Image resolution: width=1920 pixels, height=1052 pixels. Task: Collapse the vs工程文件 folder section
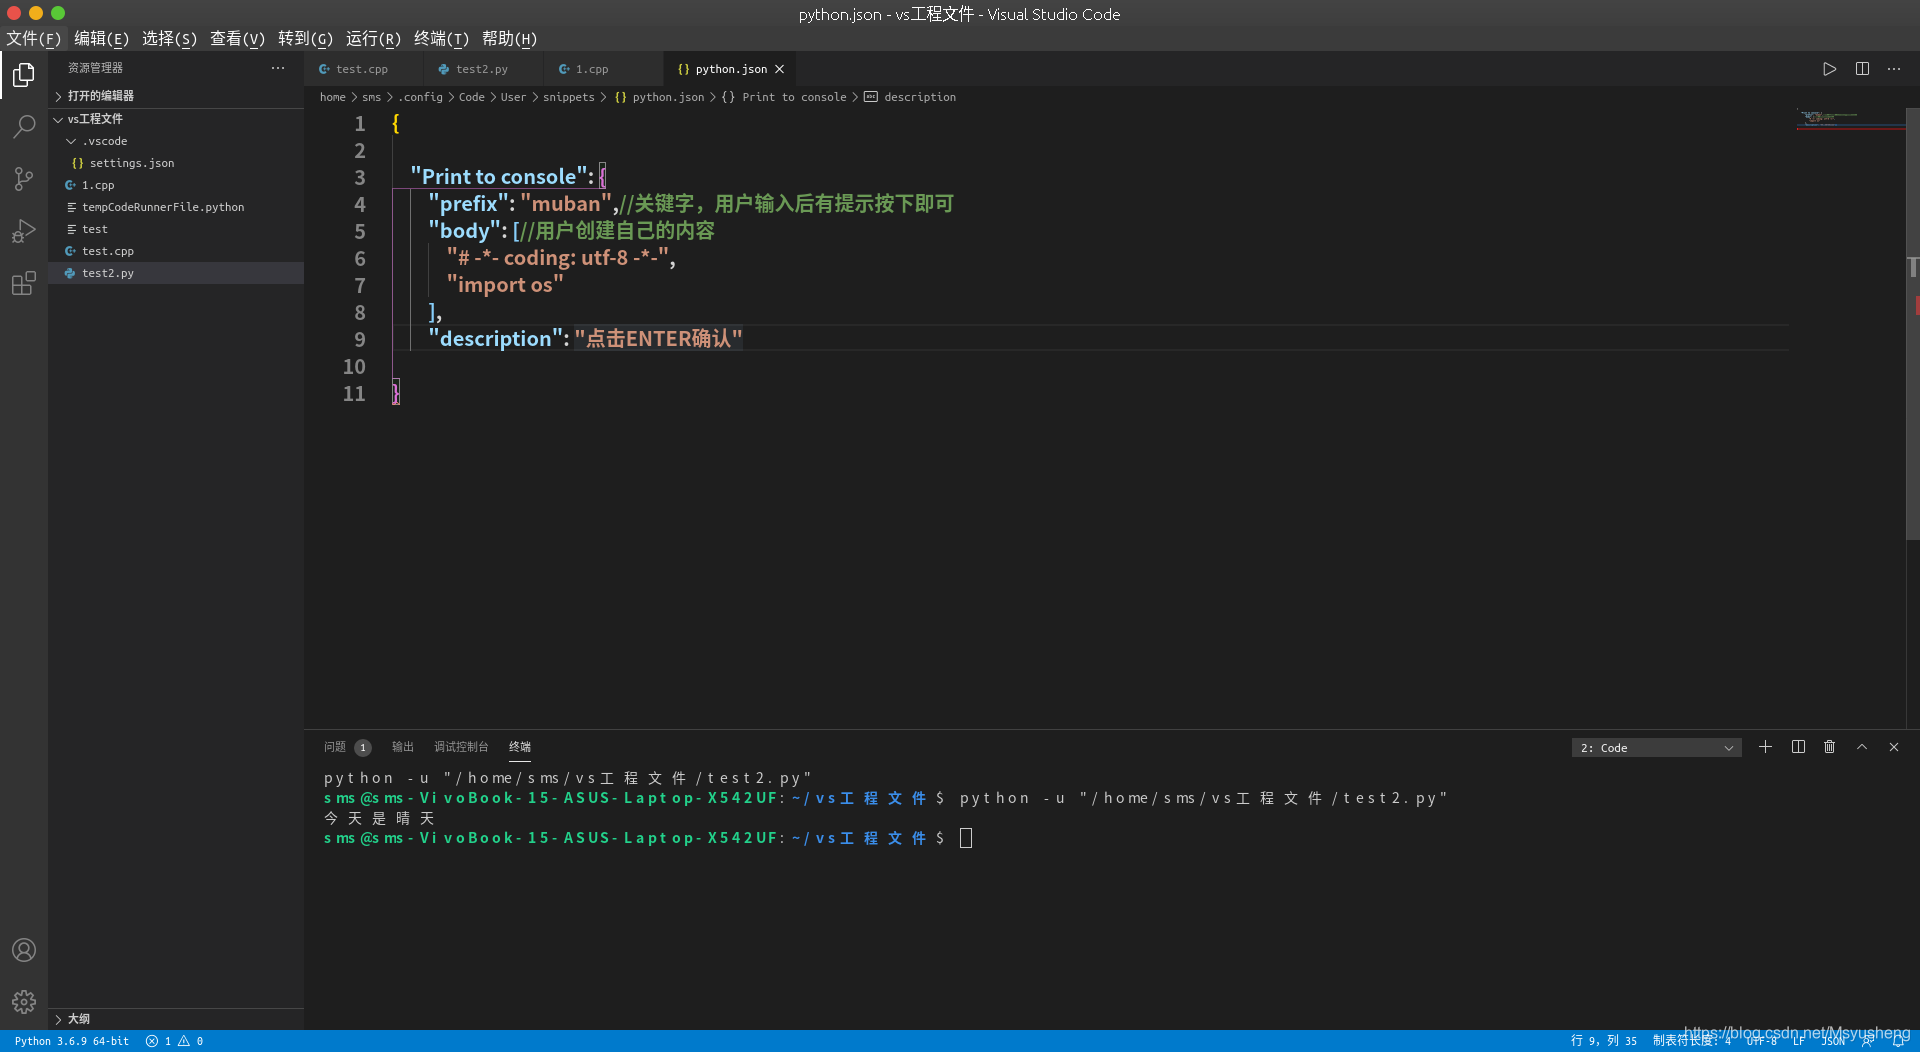click(176, 119)
